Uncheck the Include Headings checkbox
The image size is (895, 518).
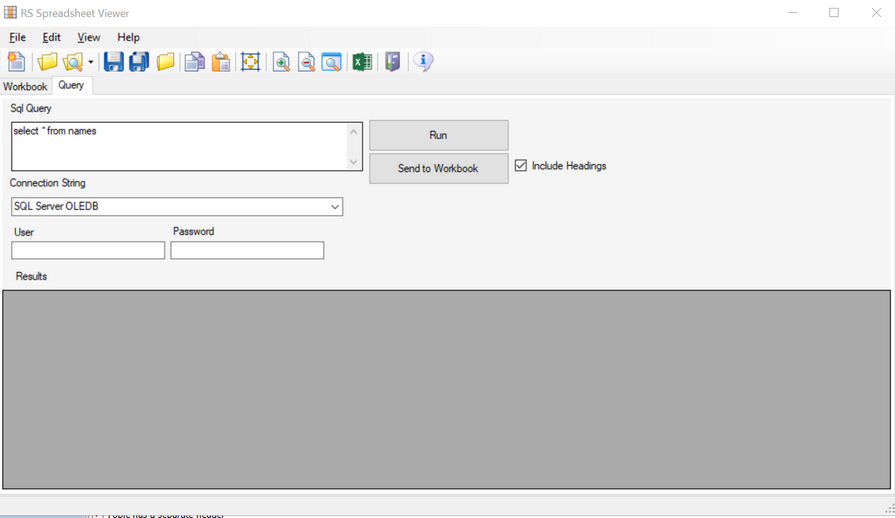pos(521,166)
